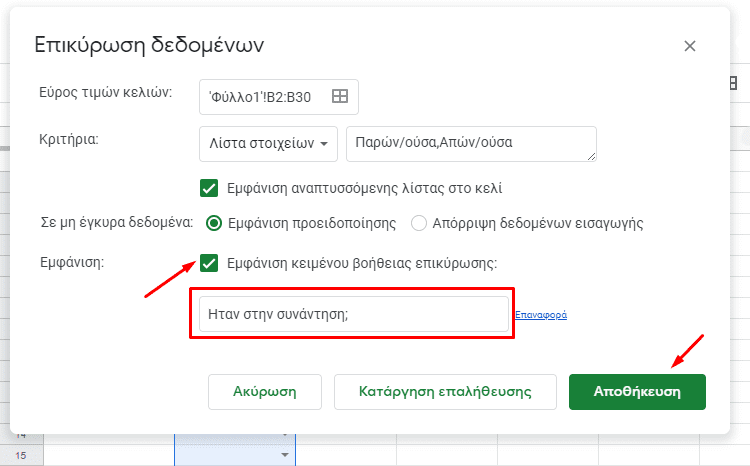The image size is (750, 466).
Task: Uncheck 'Εμφάνιση κειμένου βοήθειας επικύρωσης' checkbox
Action: [209, 263]
